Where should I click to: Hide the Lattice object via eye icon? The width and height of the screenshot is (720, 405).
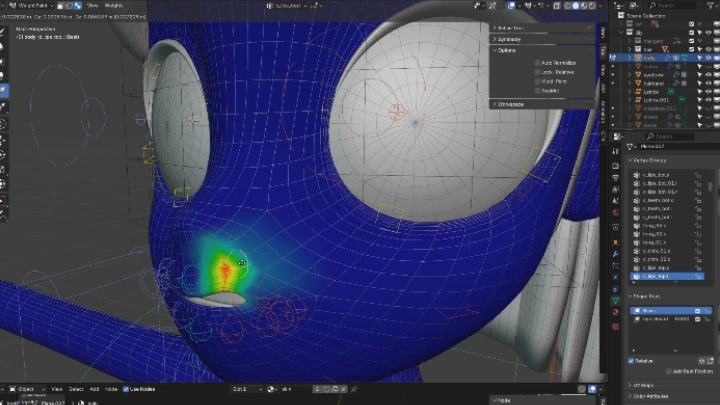coord(709,91)
